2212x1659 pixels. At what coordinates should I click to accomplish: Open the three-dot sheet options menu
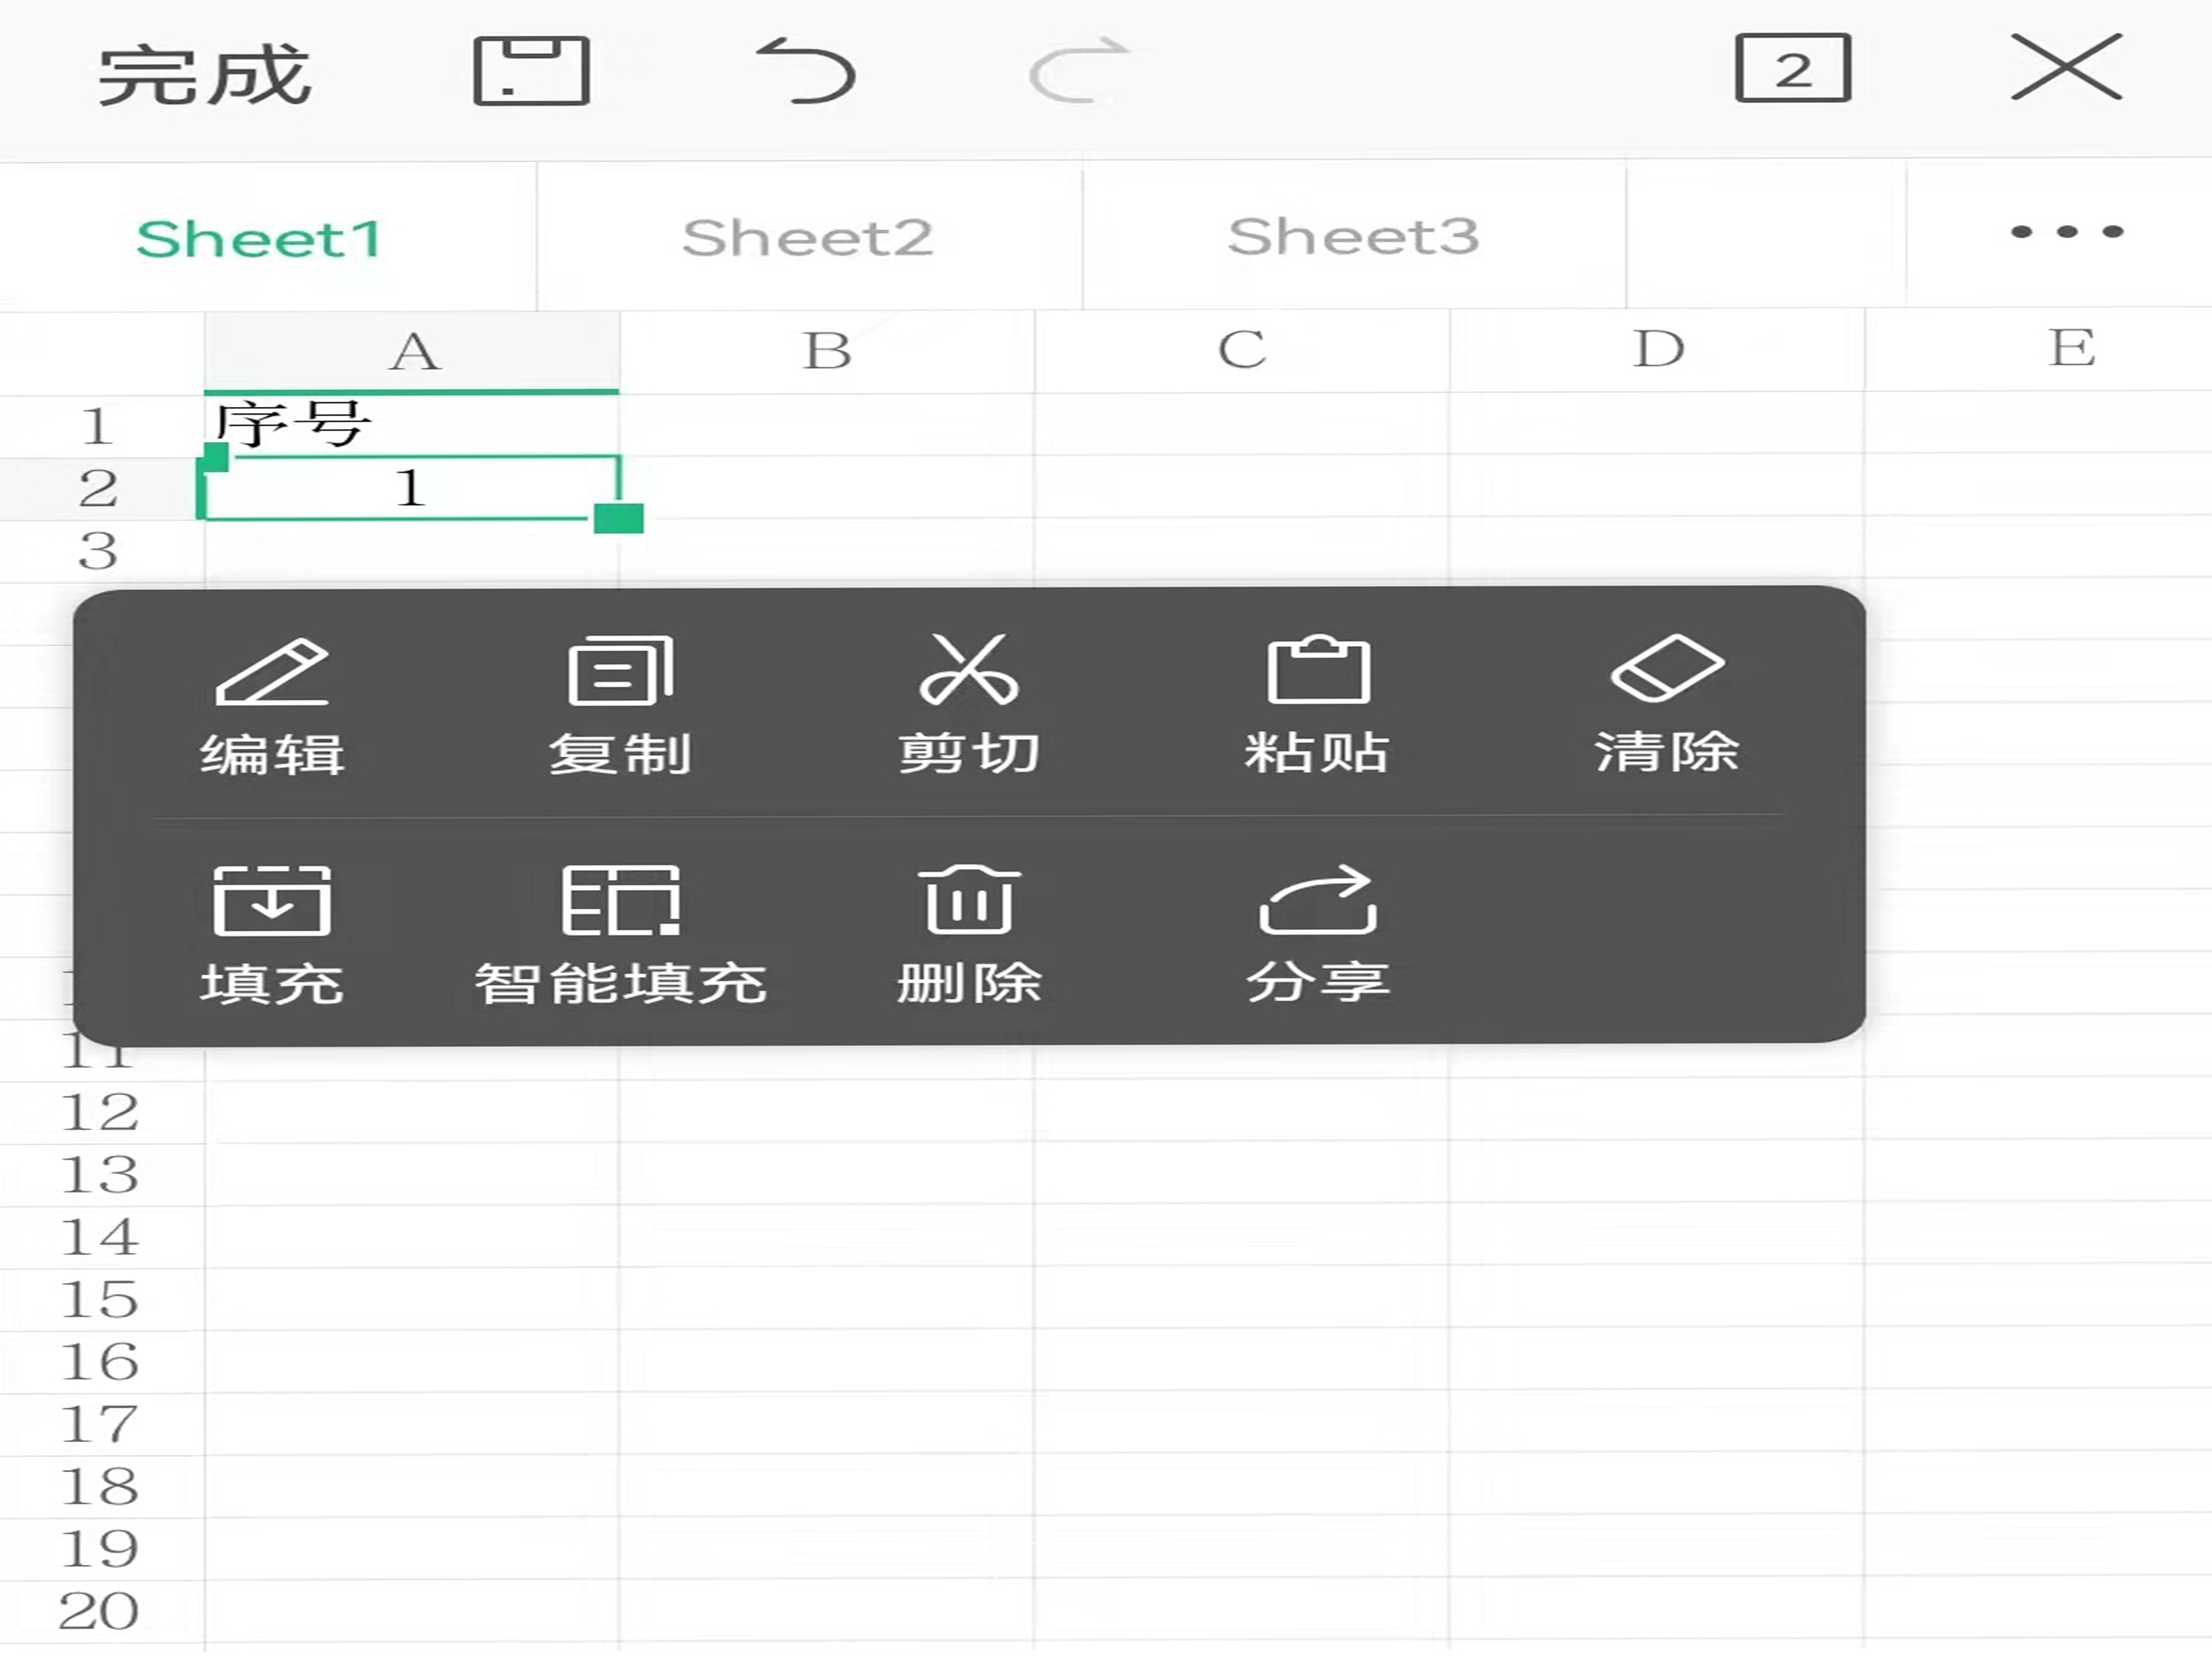tap(2066, 232)
